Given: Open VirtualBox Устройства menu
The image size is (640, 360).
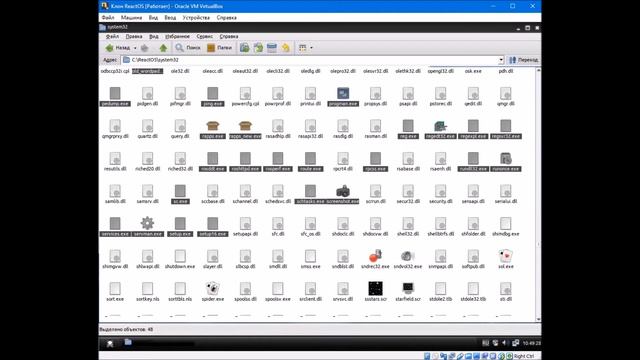Looking at the screenshot, I should pos(196,18).
